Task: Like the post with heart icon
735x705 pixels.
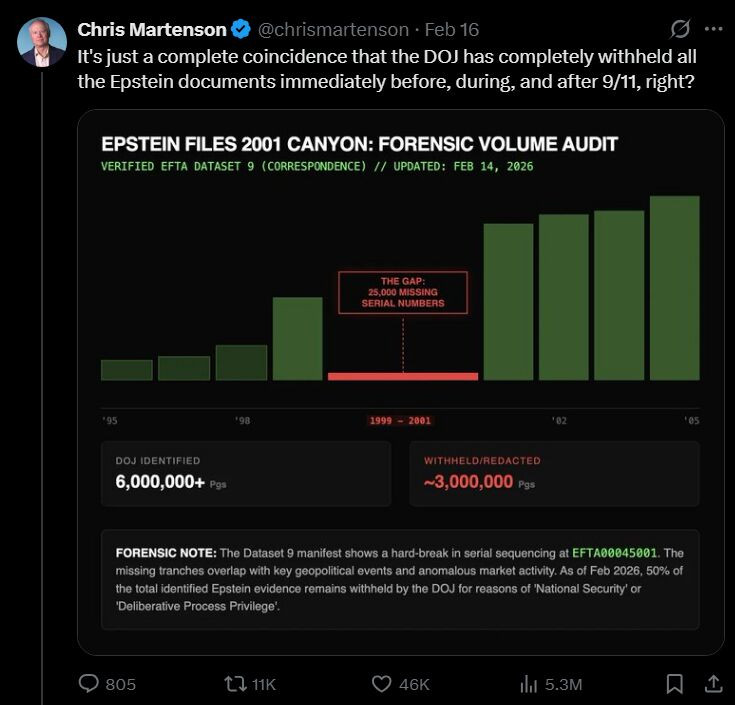Action: (x=381, y=684)
